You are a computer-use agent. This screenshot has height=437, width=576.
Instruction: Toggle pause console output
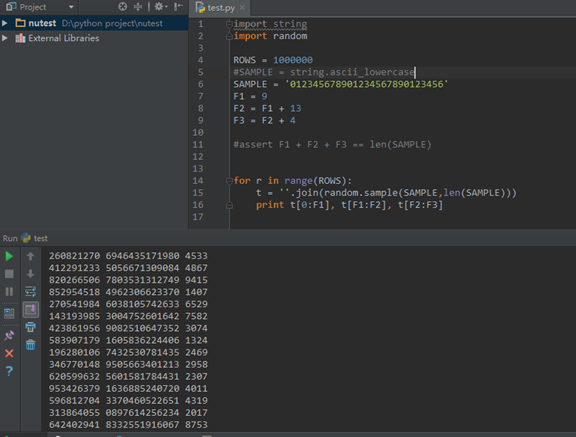9,292
